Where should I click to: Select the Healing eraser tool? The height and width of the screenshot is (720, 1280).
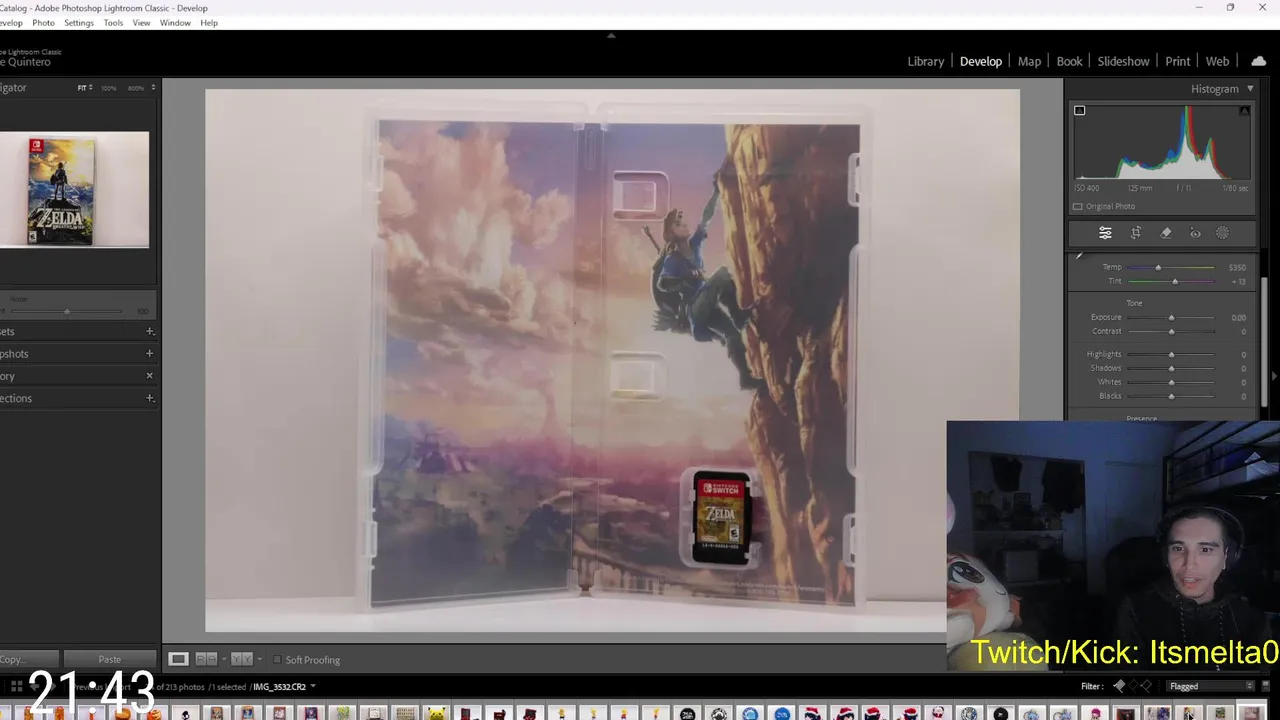(1166, 233)
